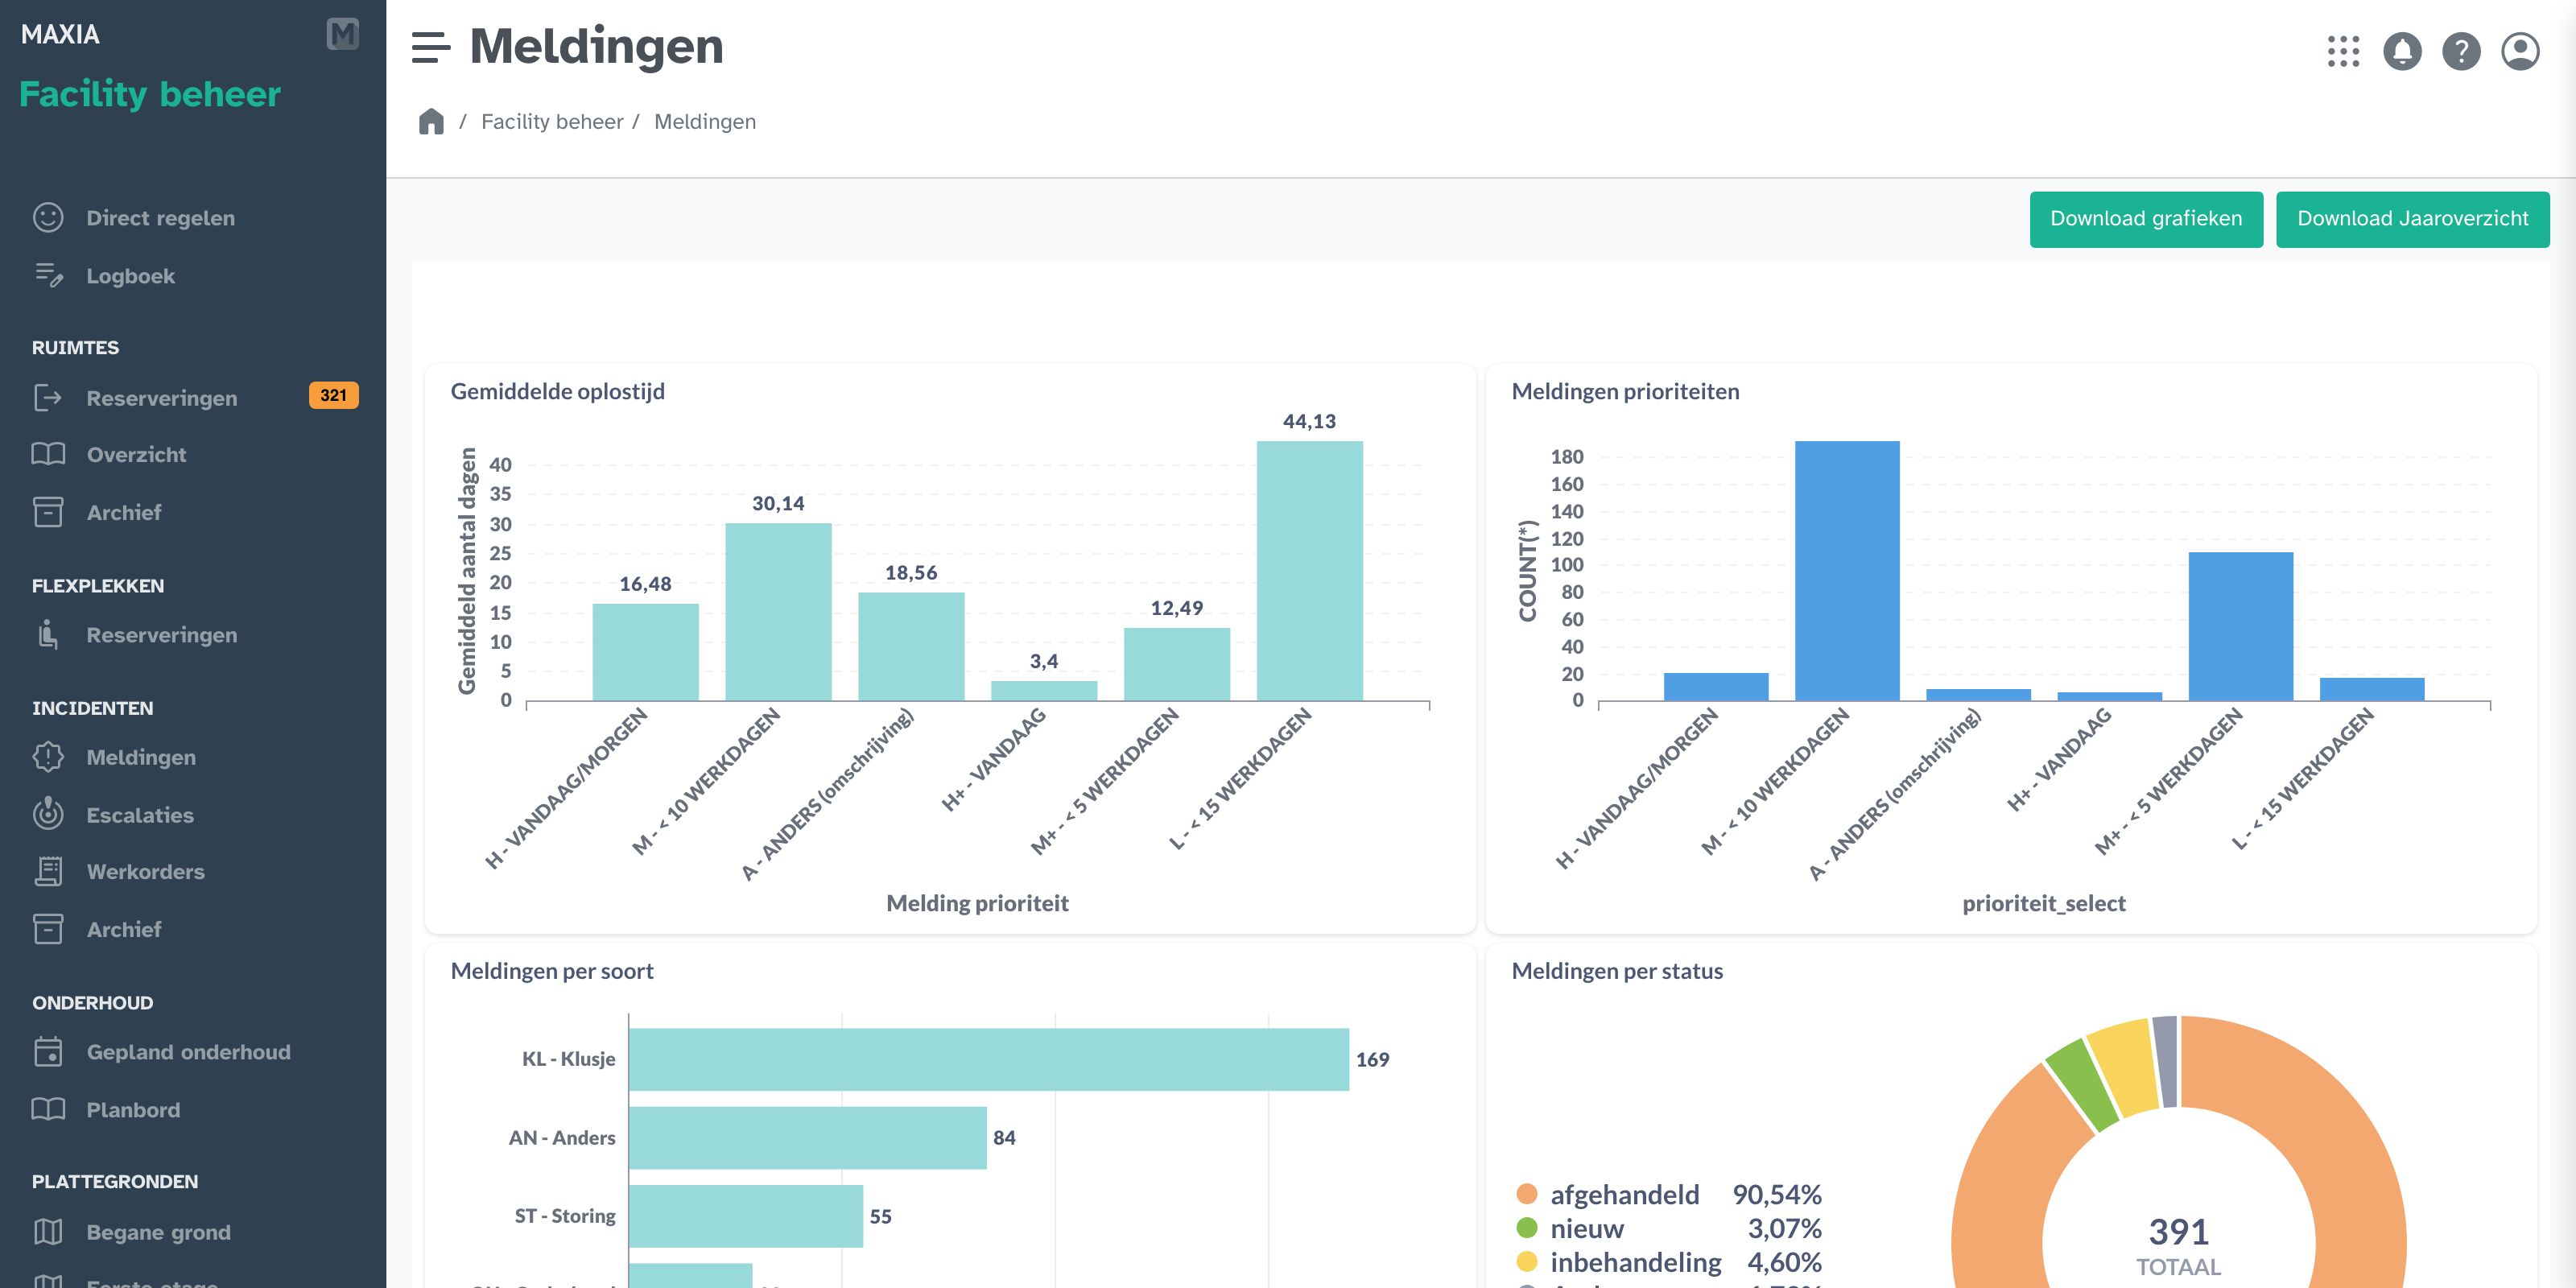The width and height of the screenshot is (2576, 1288).
Task: Open Gepland onderhoud menu item
Action: pyautogui.click(x=189, y=1052)
